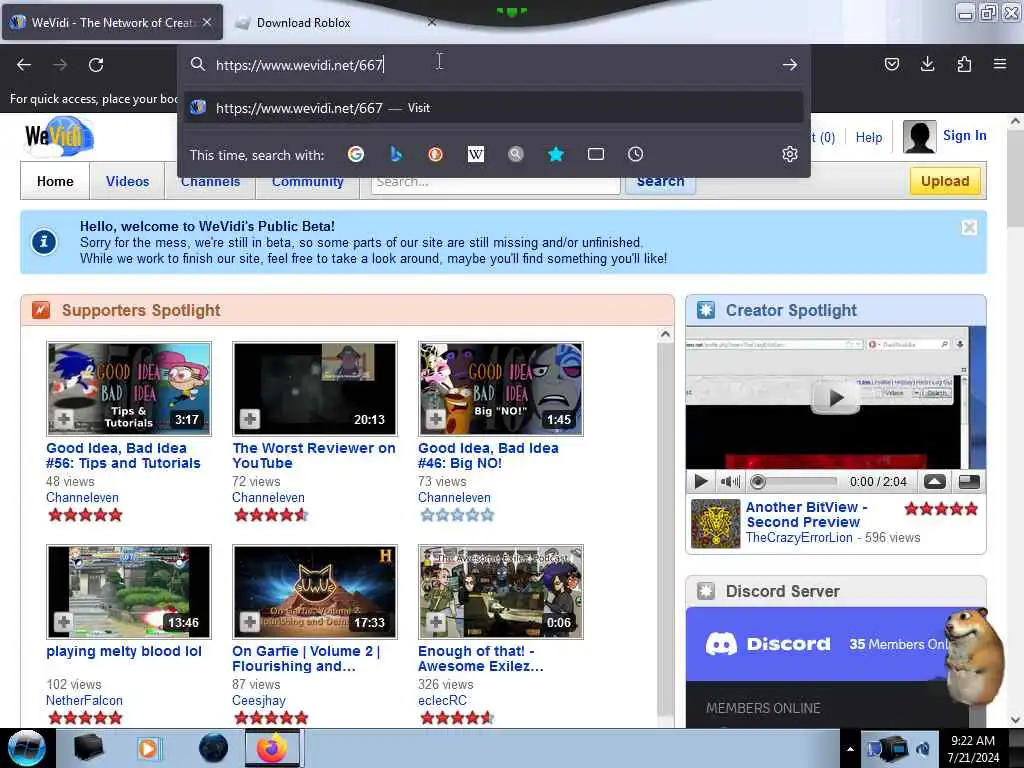Open Pocket save icon in toolbar
The width and height of the screenshot is (1024, 768).
click(891, 64)
